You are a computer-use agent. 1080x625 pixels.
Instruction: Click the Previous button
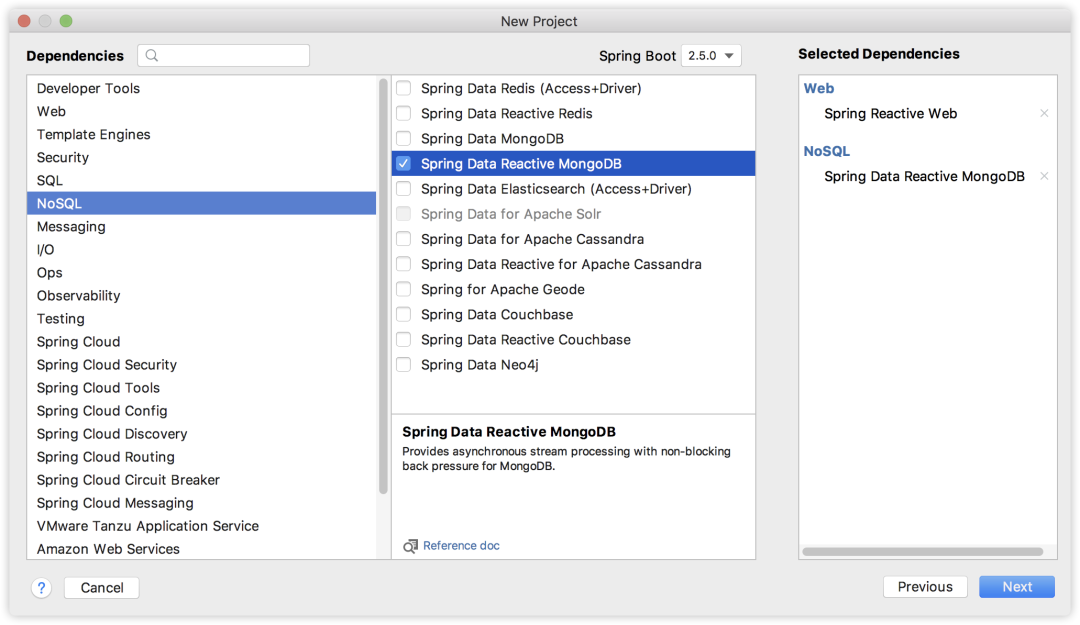coord(925,587)
